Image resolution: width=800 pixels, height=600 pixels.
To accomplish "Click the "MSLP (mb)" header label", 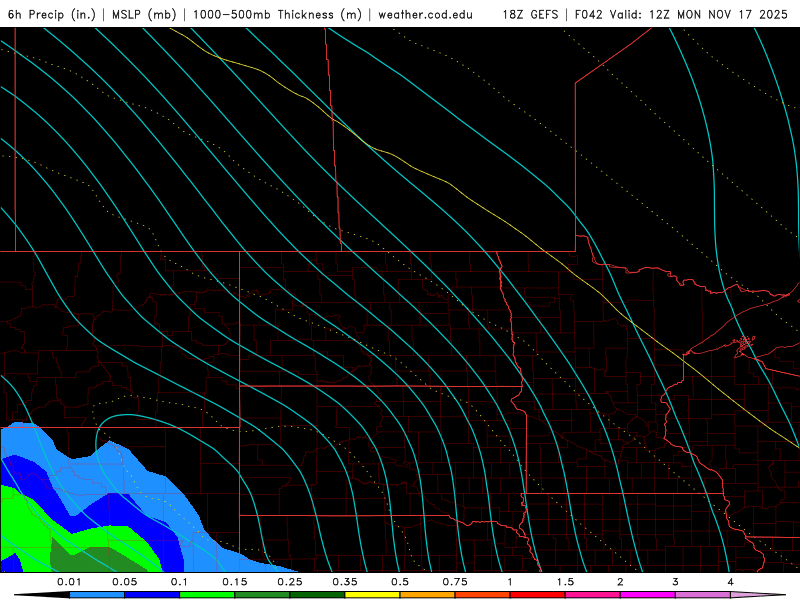I will click(144, 14).
